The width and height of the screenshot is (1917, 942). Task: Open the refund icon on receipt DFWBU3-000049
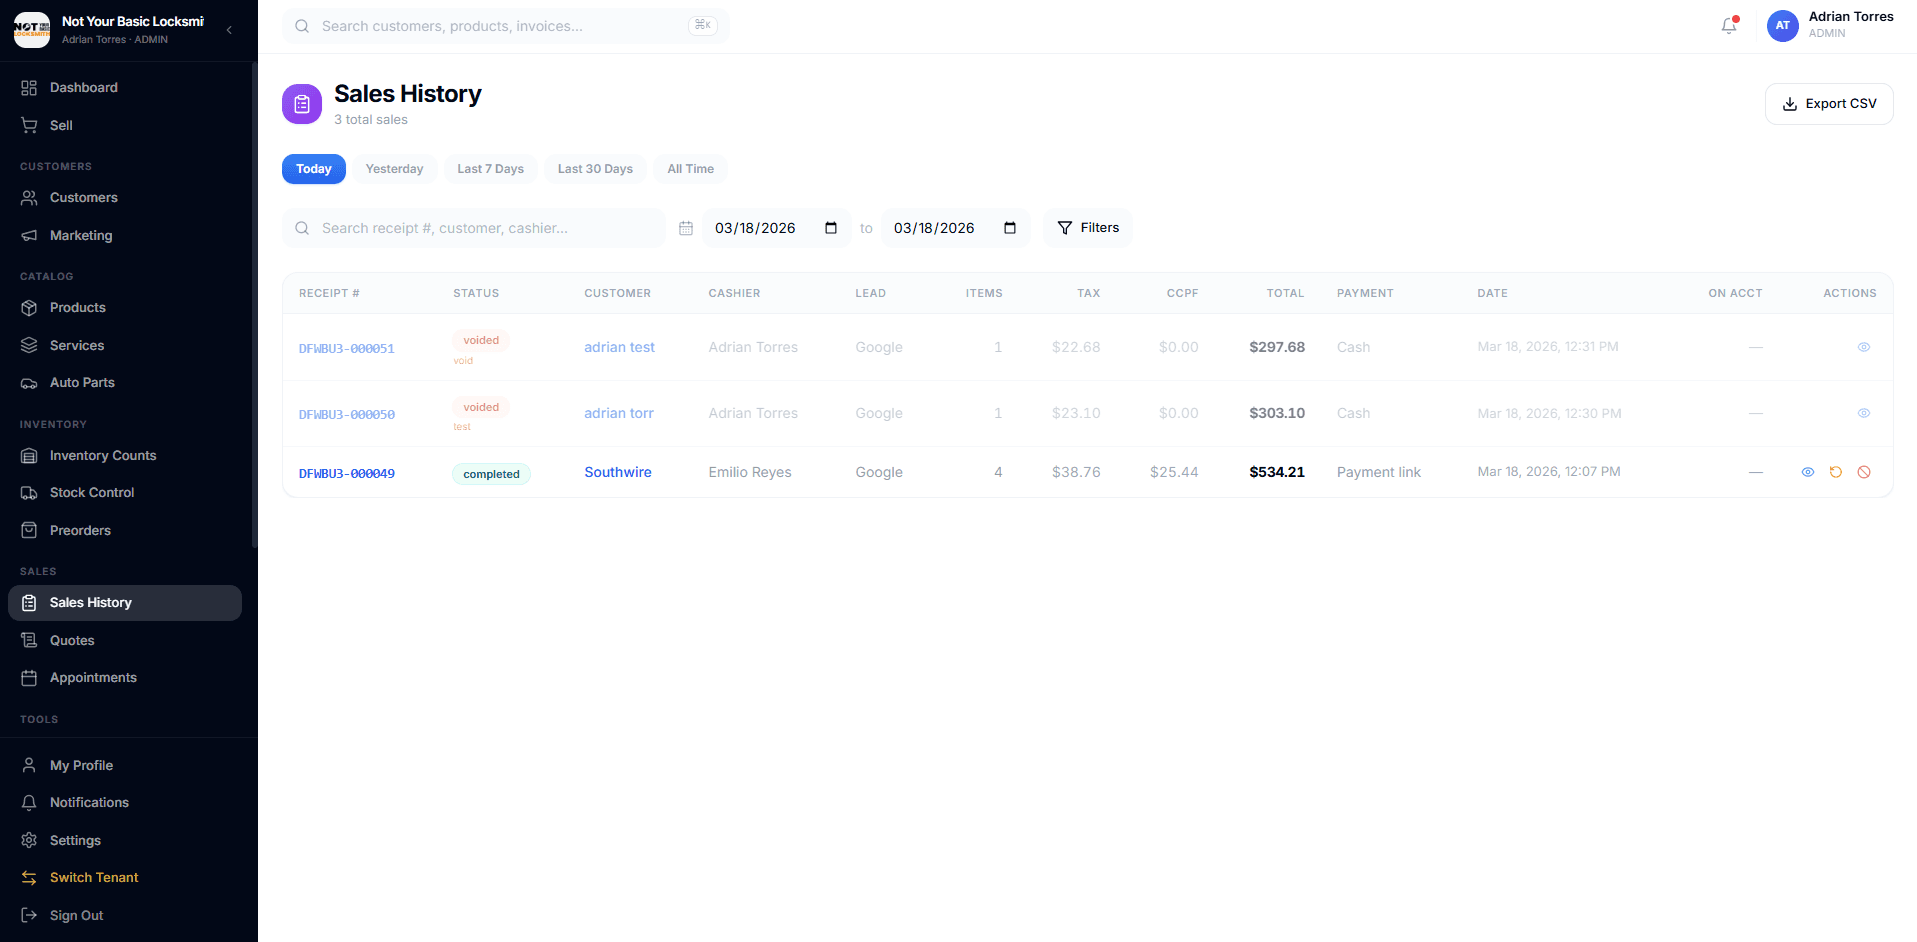pyautogui.click(x=1836, y=471)
